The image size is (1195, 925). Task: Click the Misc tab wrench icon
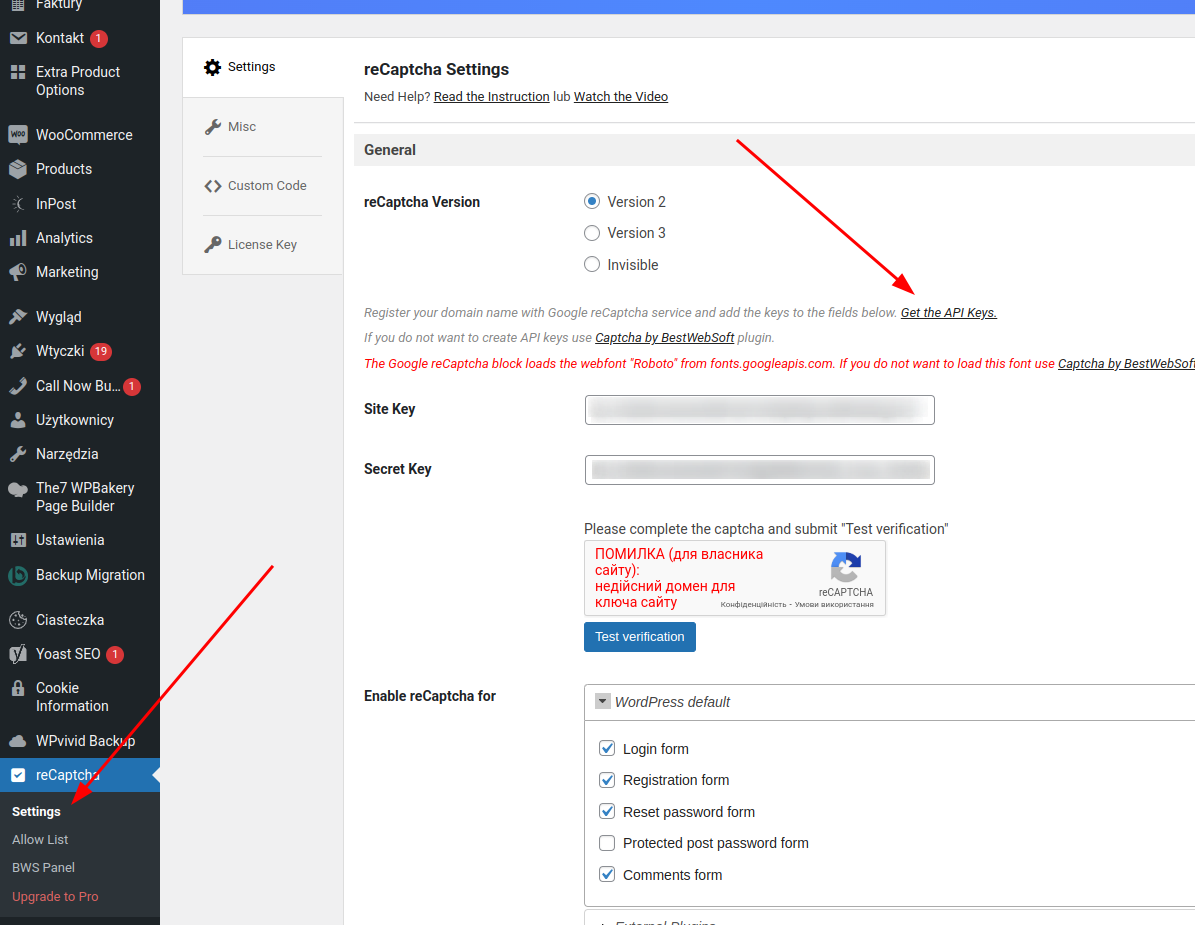coord(213,126)
